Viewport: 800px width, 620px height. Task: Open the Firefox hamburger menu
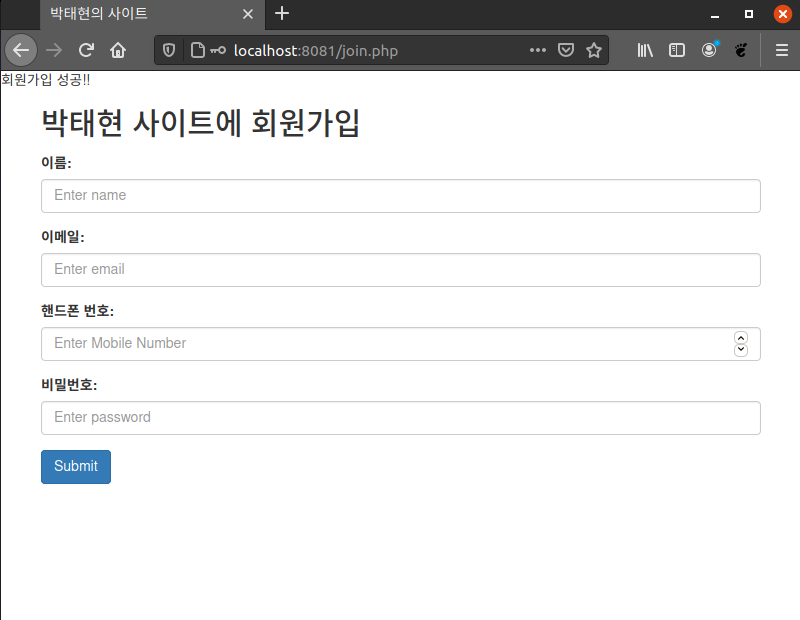tap(782, 50)
